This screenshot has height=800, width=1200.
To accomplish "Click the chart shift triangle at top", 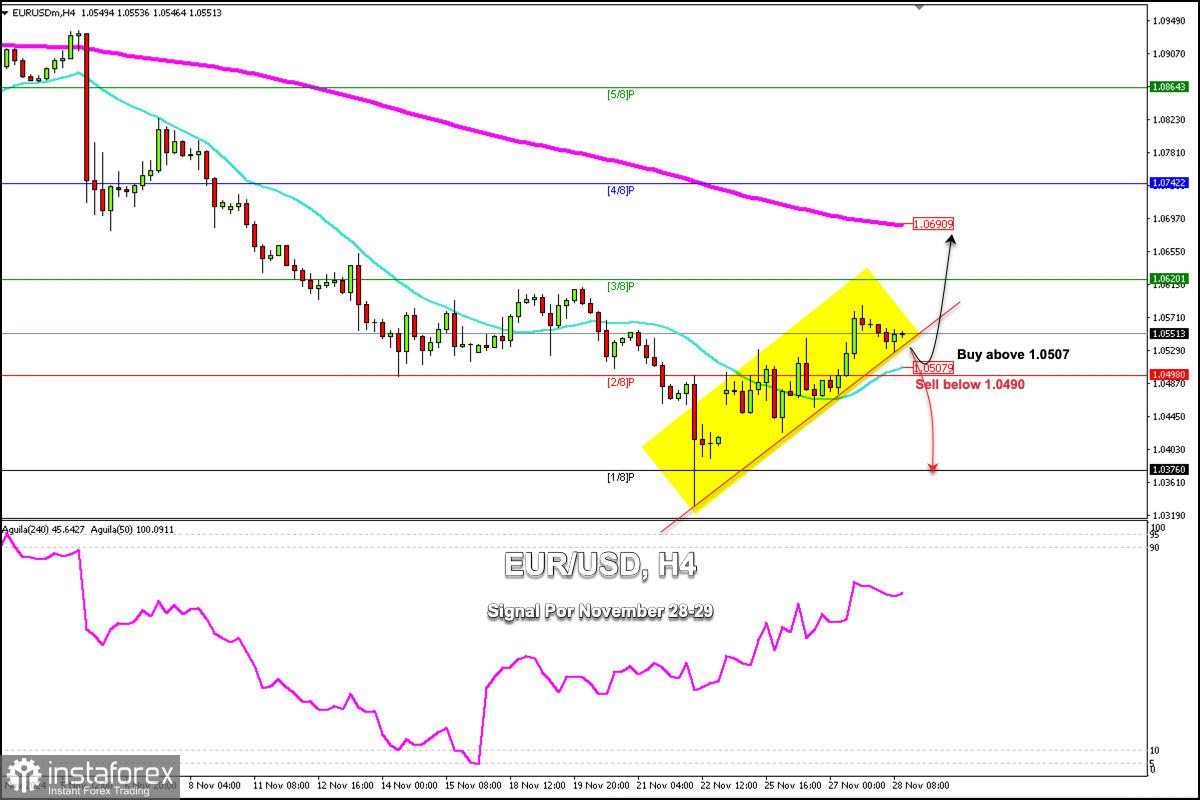I will (920, 7).
